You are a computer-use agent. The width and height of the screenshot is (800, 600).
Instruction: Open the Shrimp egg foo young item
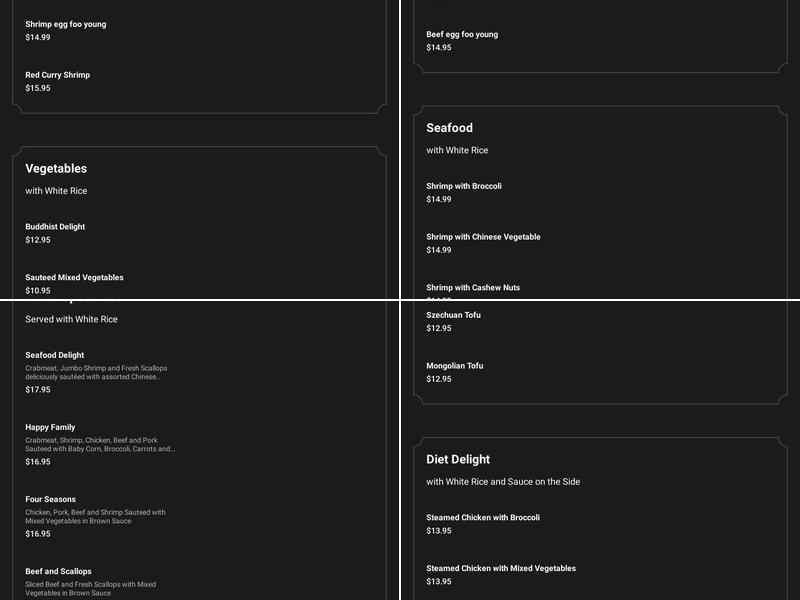pyautogui.click(x=66, y=24)
